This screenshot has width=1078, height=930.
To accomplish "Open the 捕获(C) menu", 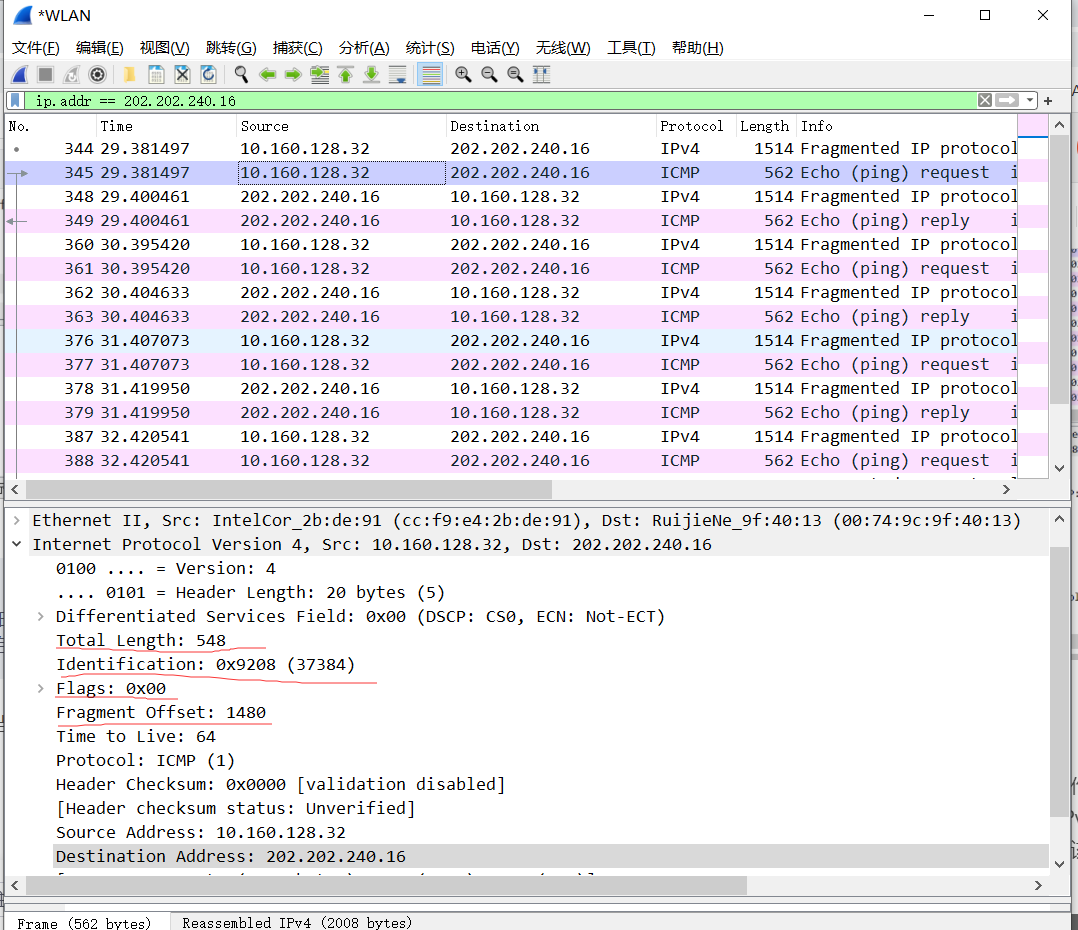I will [x=298, y=48].
